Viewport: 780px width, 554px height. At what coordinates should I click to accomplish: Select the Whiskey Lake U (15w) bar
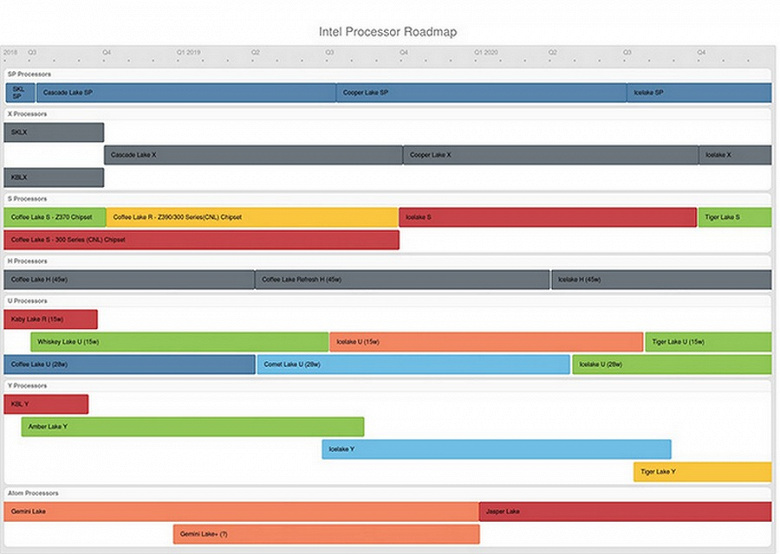(180, 342)
